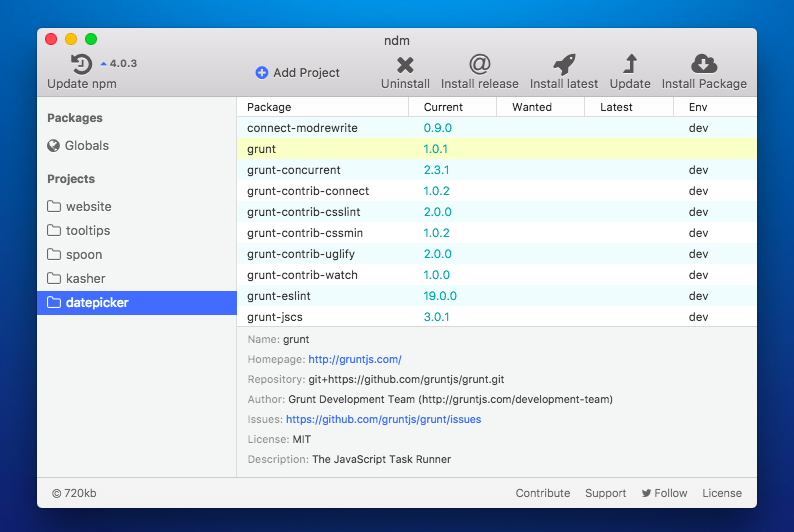Image resolution: width=794 pixels, height=532 pixels.
Task: Click the Update arrow icon
Action: tap(630, 64)
